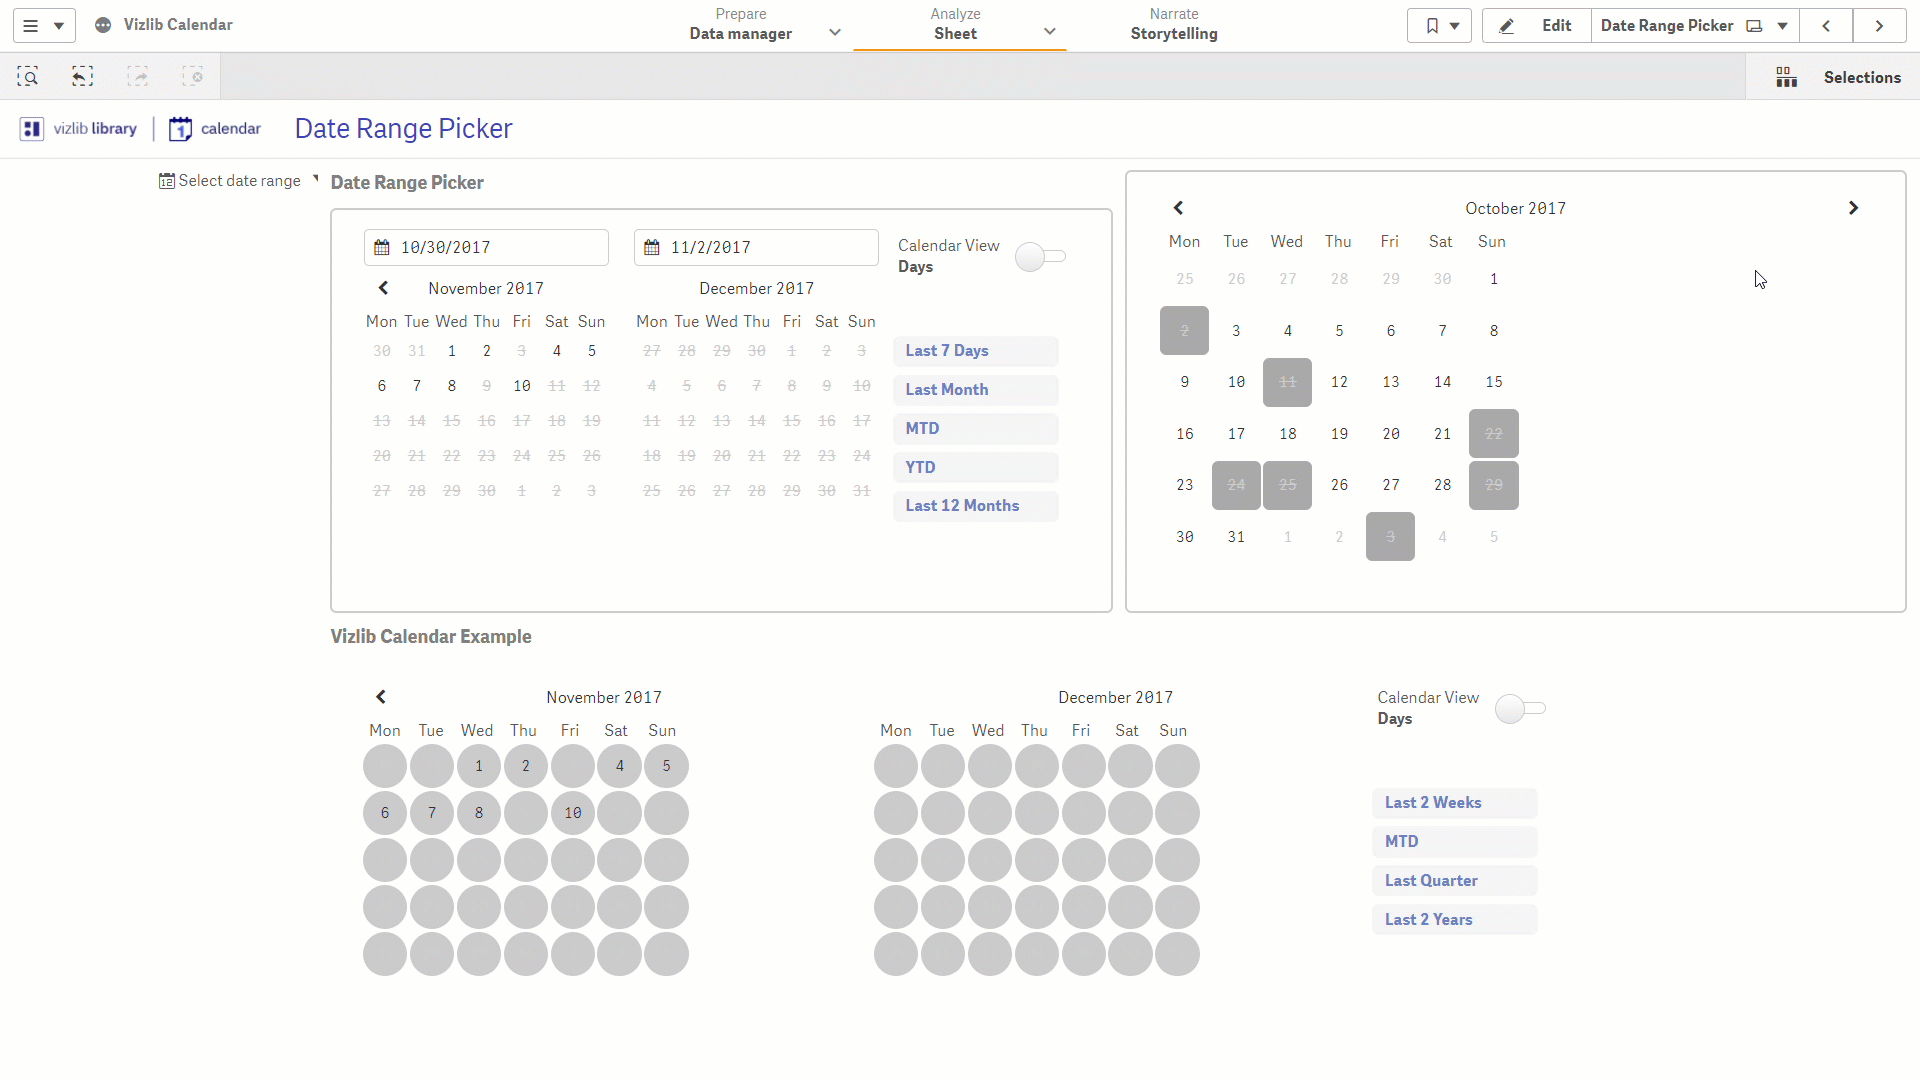Image resolution: width=1920 pixels, height=1080 pixels.
Task: Click the Smart search icon
Action: [x=28, y=77]
